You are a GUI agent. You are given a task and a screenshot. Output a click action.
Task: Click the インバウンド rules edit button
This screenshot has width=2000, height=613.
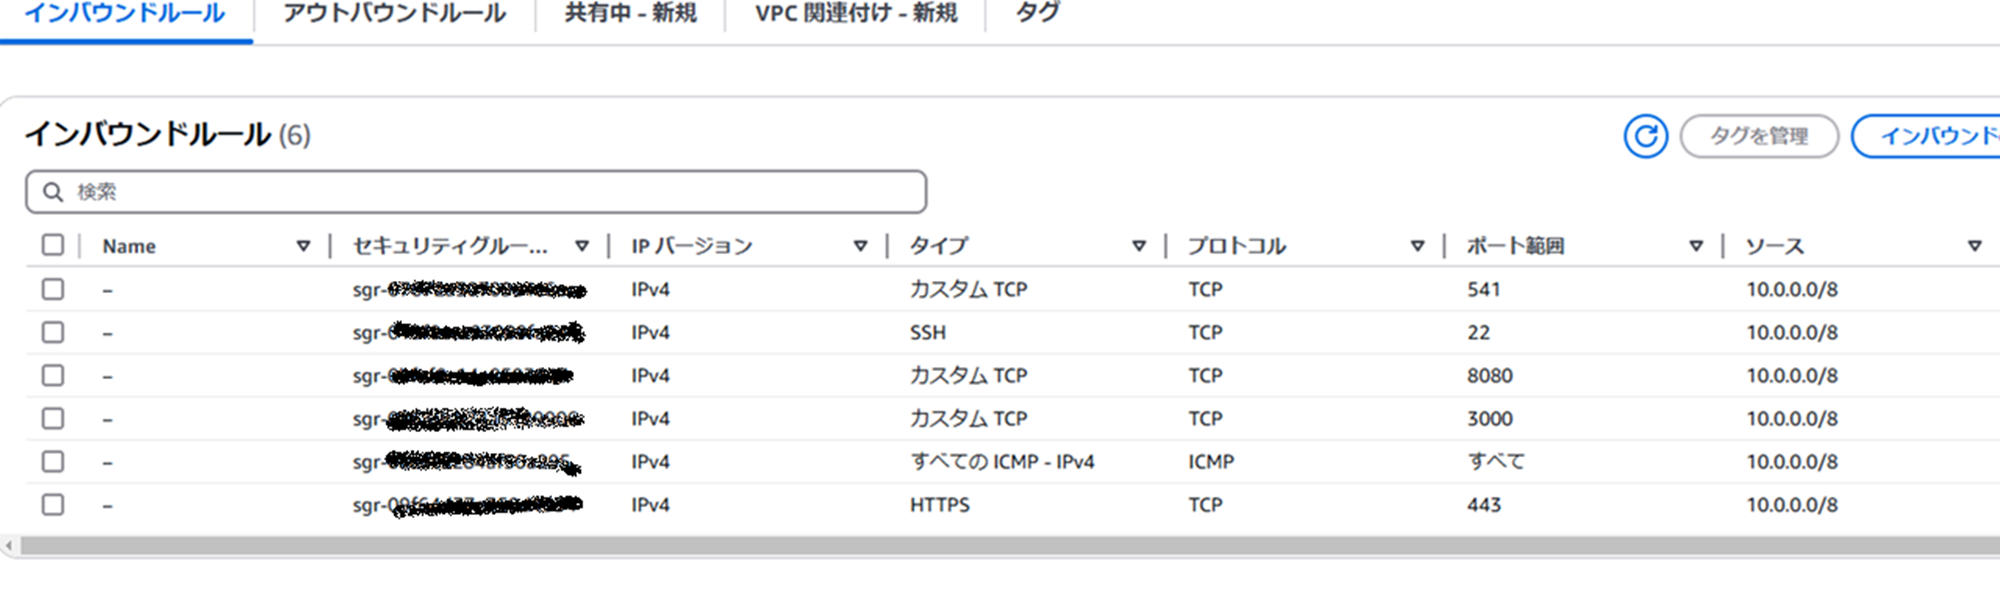[1926, 136]
